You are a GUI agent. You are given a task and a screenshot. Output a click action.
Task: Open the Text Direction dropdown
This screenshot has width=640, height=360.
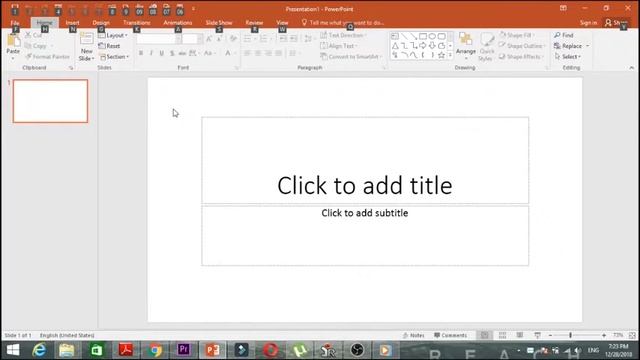pos(343,36)
